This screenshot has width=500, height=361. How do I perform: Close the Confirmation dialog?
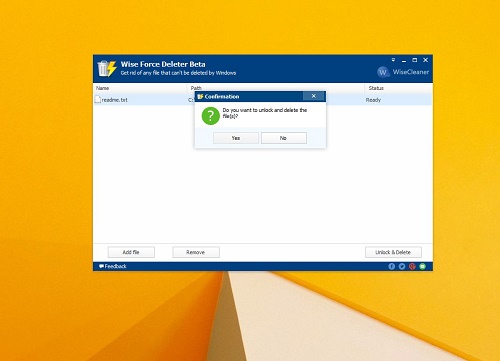click(314, 96)
